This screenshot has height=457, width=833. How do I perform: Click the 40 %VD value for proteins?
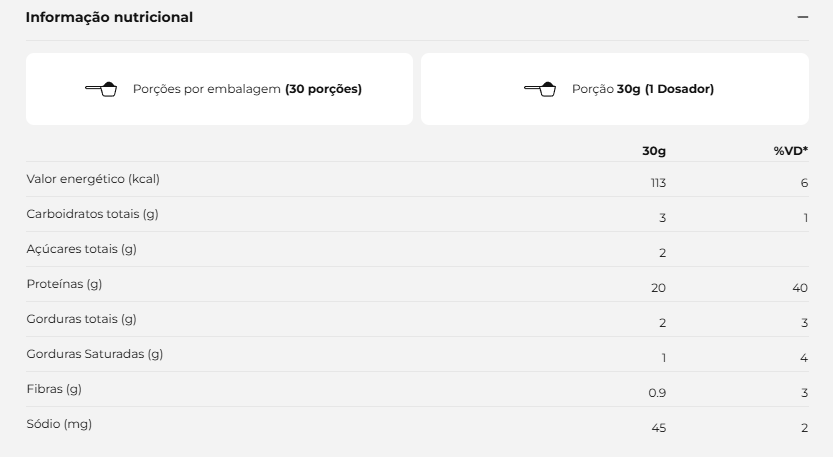point(800,288)
